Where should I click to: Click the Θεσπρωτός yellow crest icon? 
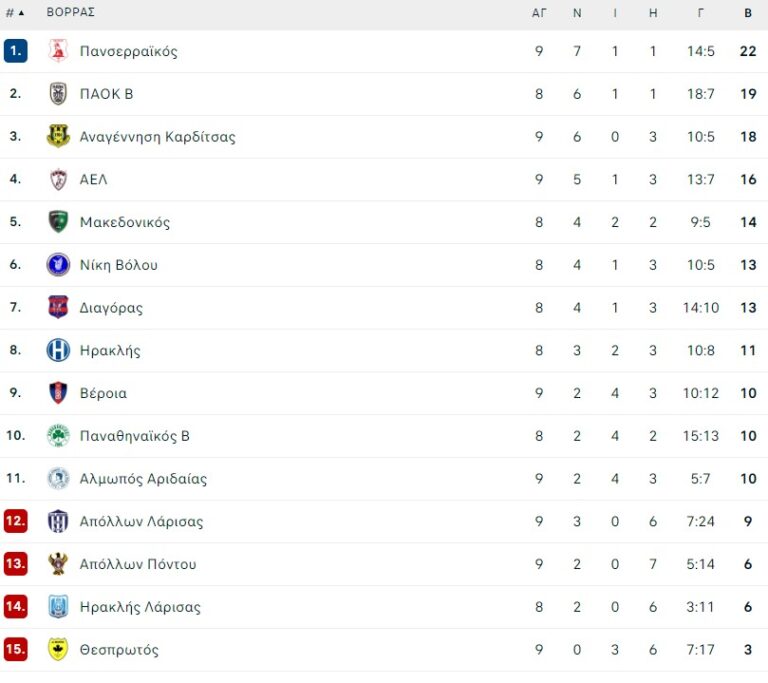pos(58,650)
